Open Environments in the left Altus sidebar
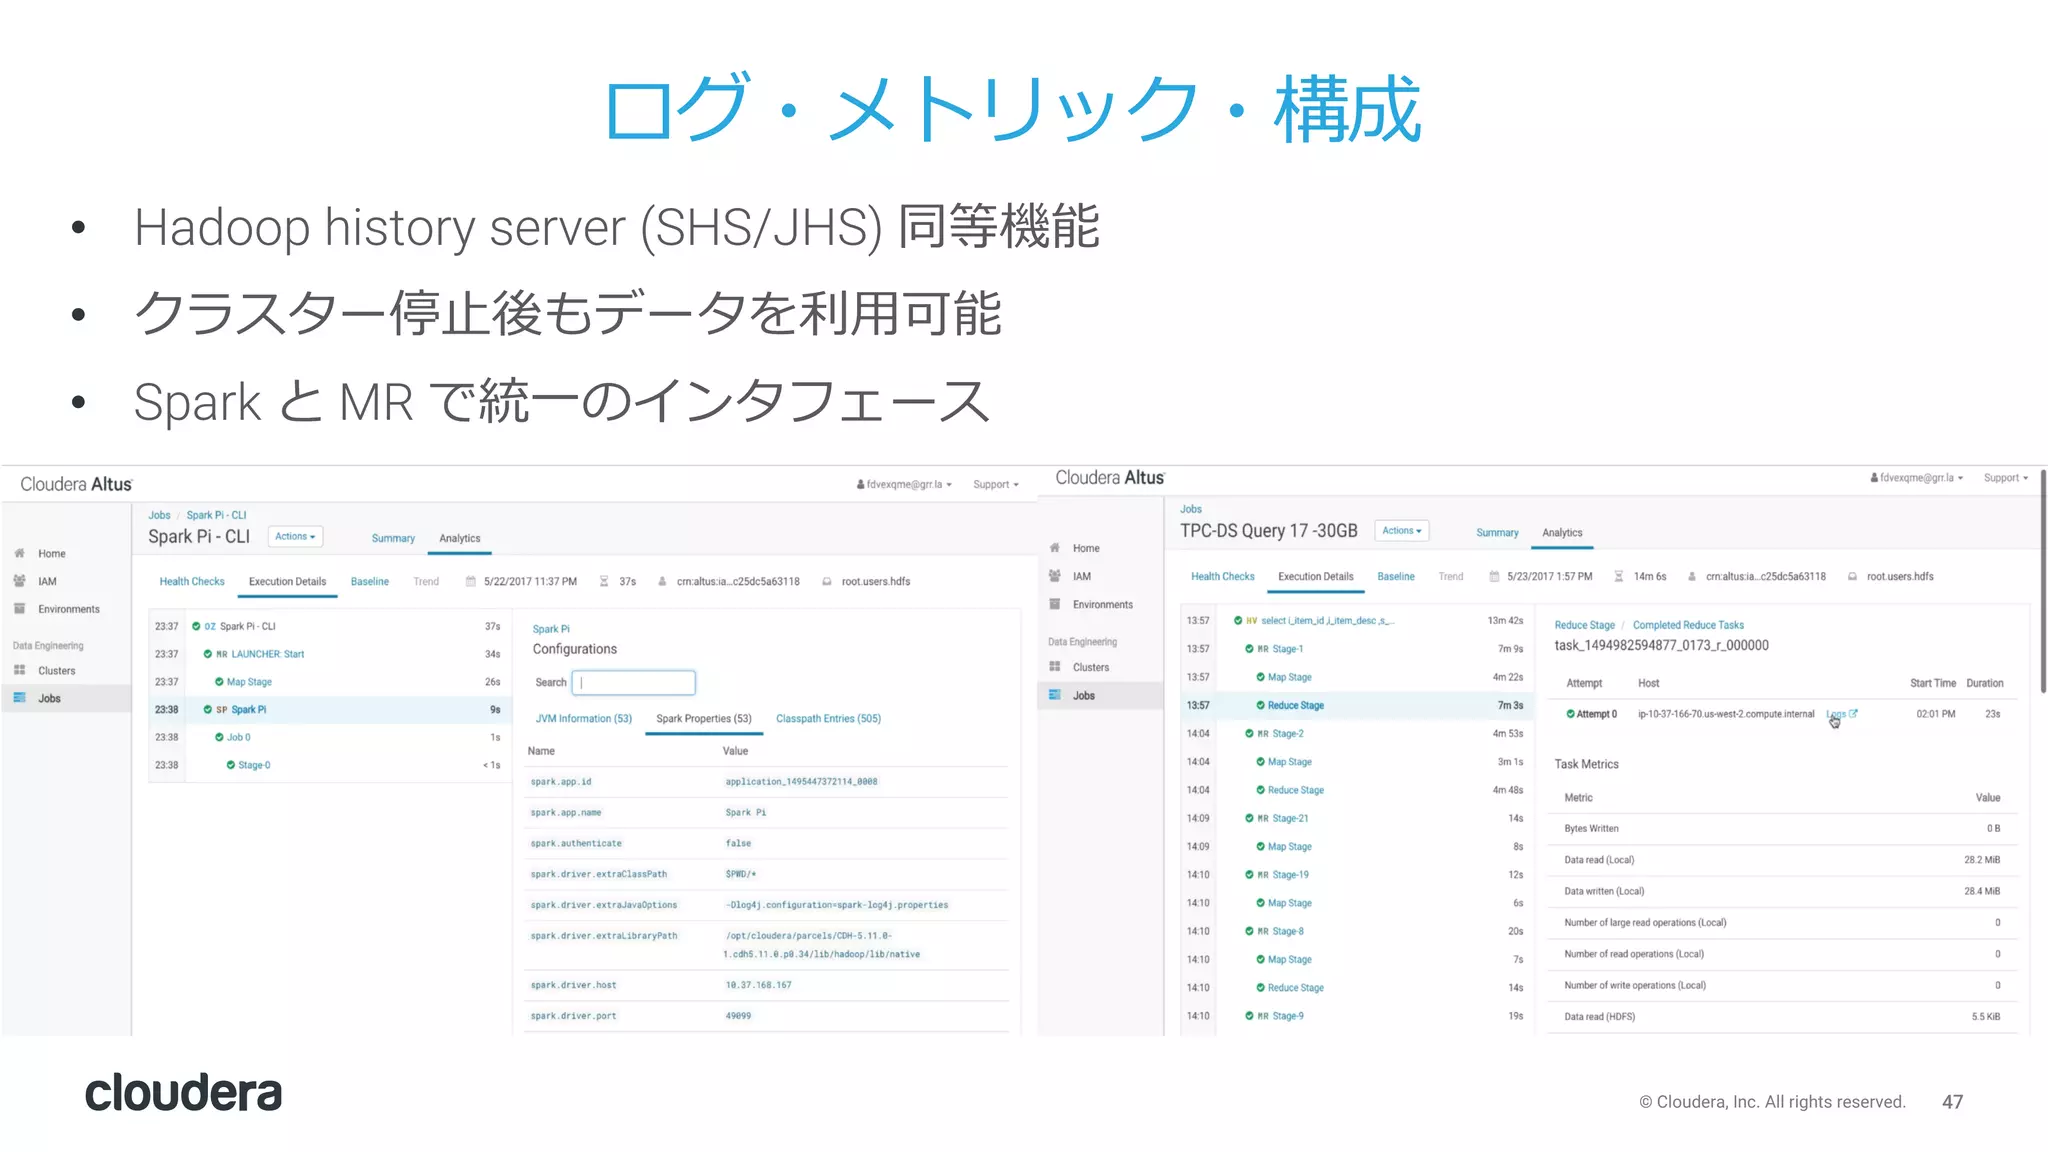The image size is (2048, 1152). pyautogui.click(x=69, y=610)
